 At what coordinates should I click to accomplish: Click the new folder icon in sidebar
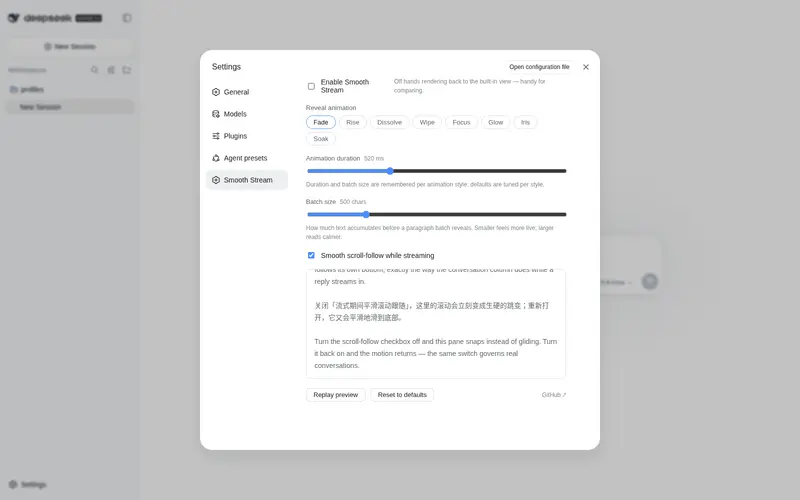(x=127, y=70)
